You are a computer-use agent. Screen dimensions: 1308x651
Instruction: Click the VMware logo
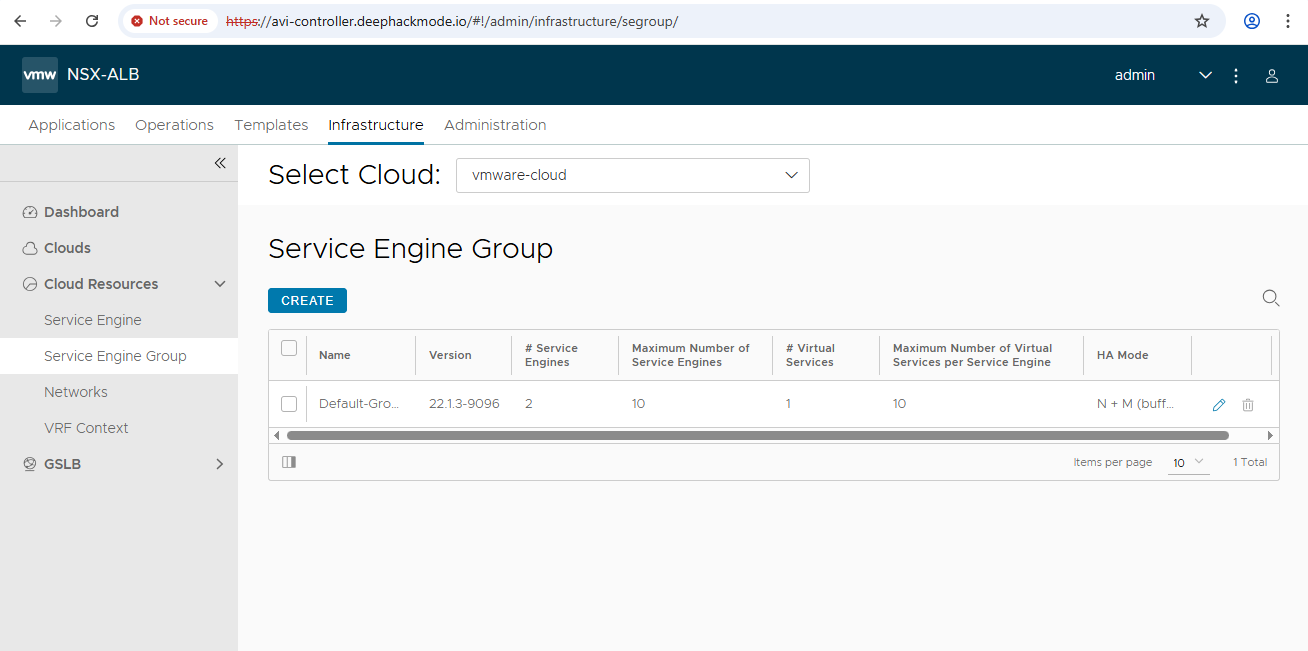(40, 75)
